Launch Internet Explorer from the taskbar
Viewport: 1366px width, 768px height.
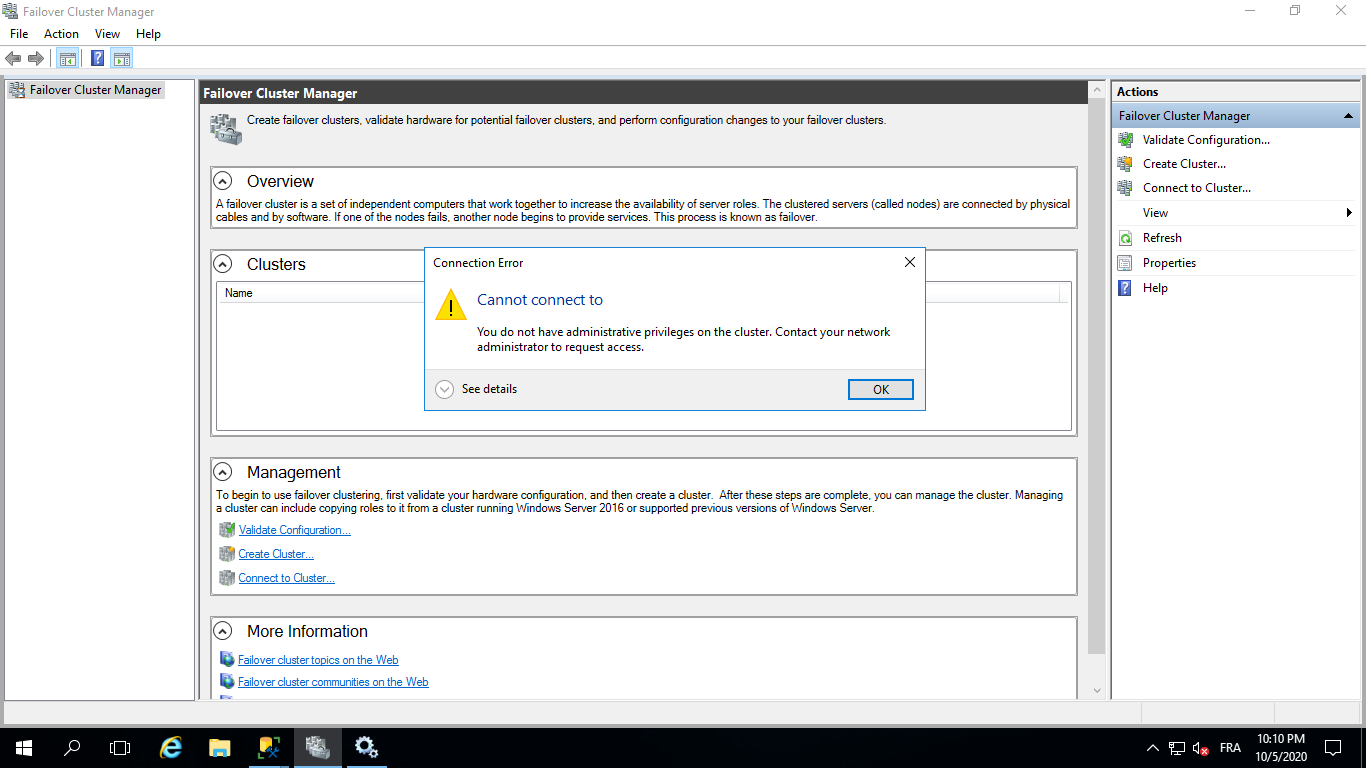click(x=172, y=747)
